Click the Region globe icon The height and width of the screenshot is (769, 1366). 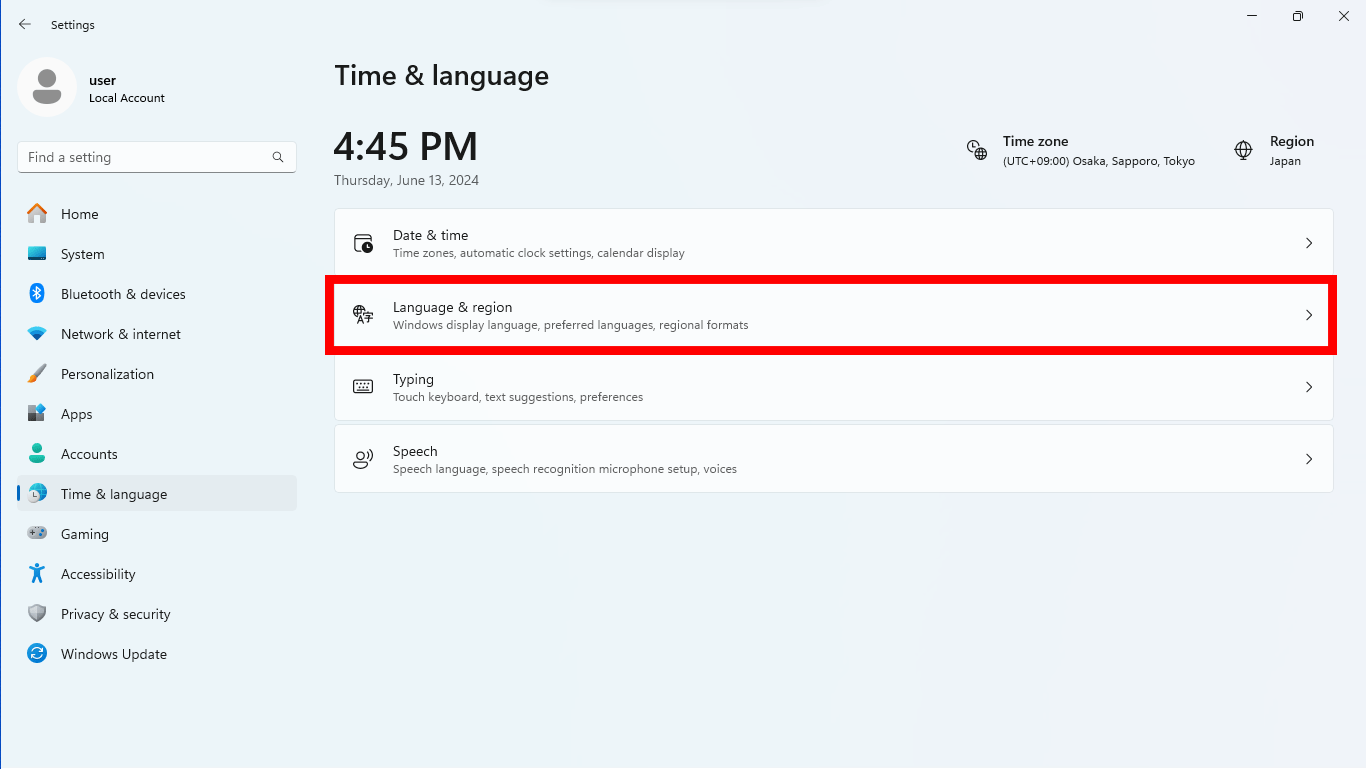point(1243,149)
